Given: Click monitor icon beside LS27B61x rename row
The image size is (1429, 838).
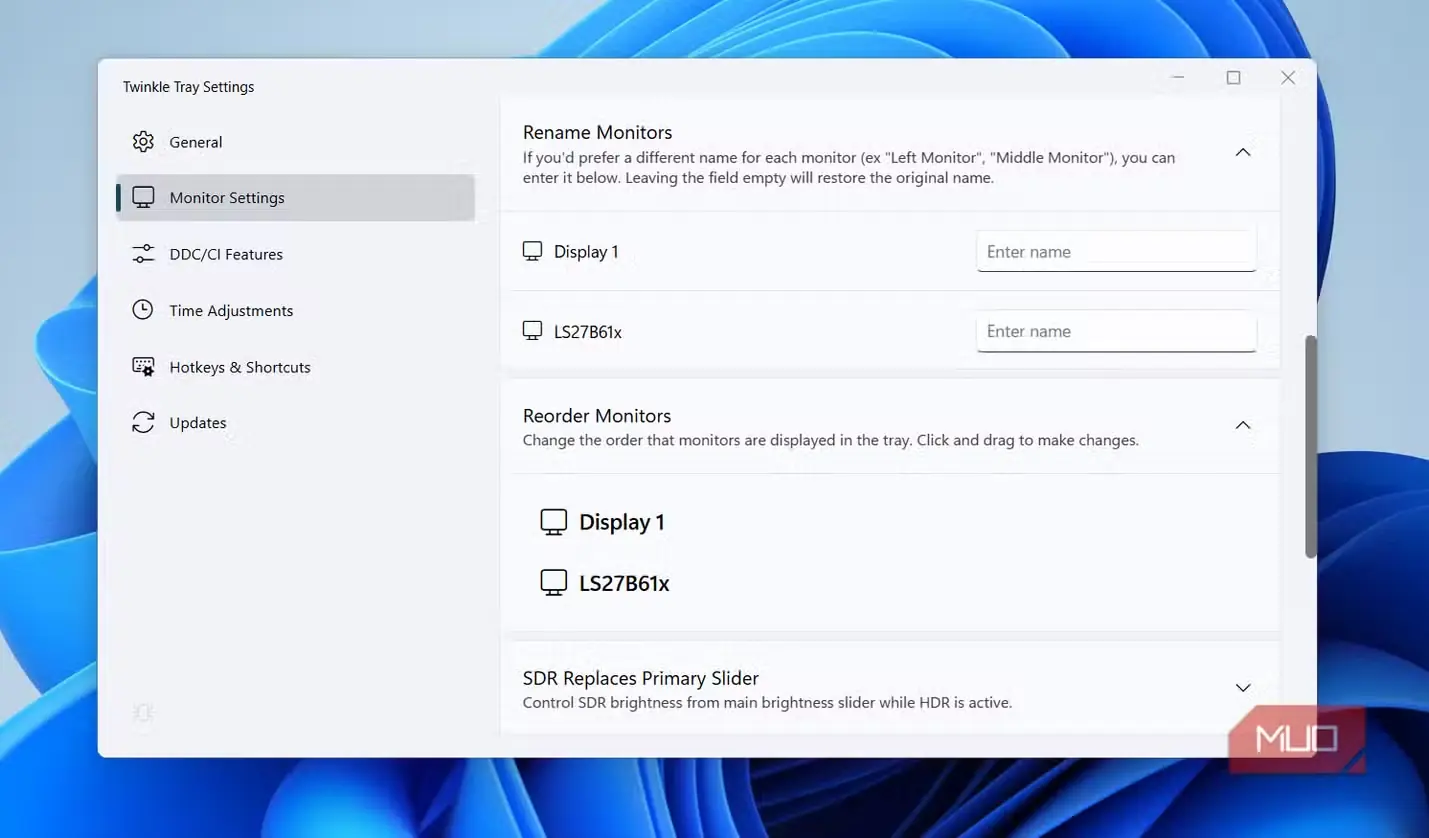Looking at the screenshot, I should pyautogui.click(x=533, y=331).
